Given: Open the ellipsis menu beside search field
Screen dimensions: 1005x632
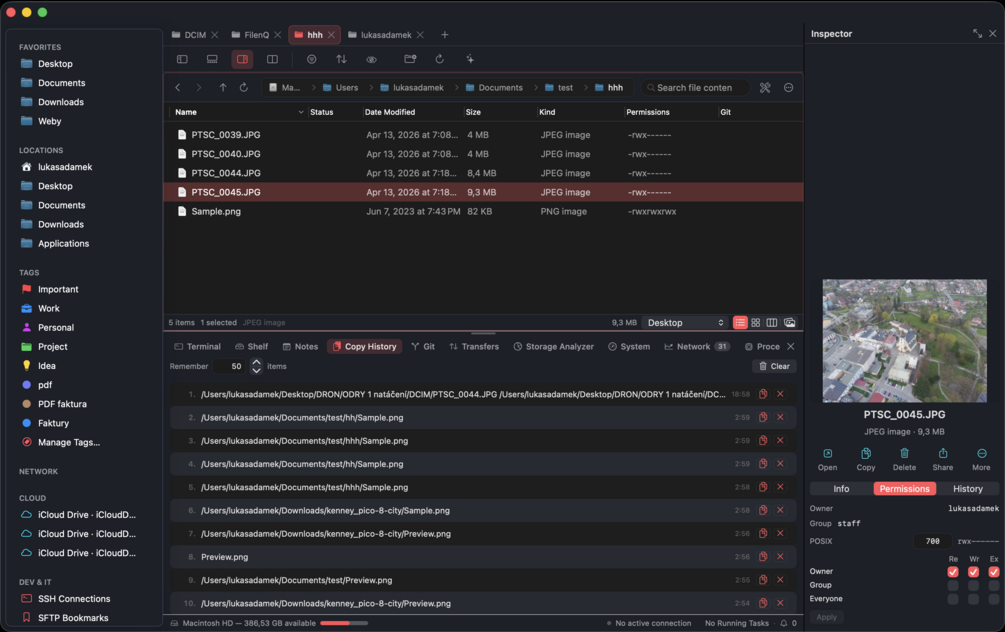Looking at the screenshot, I should point(788,88).
